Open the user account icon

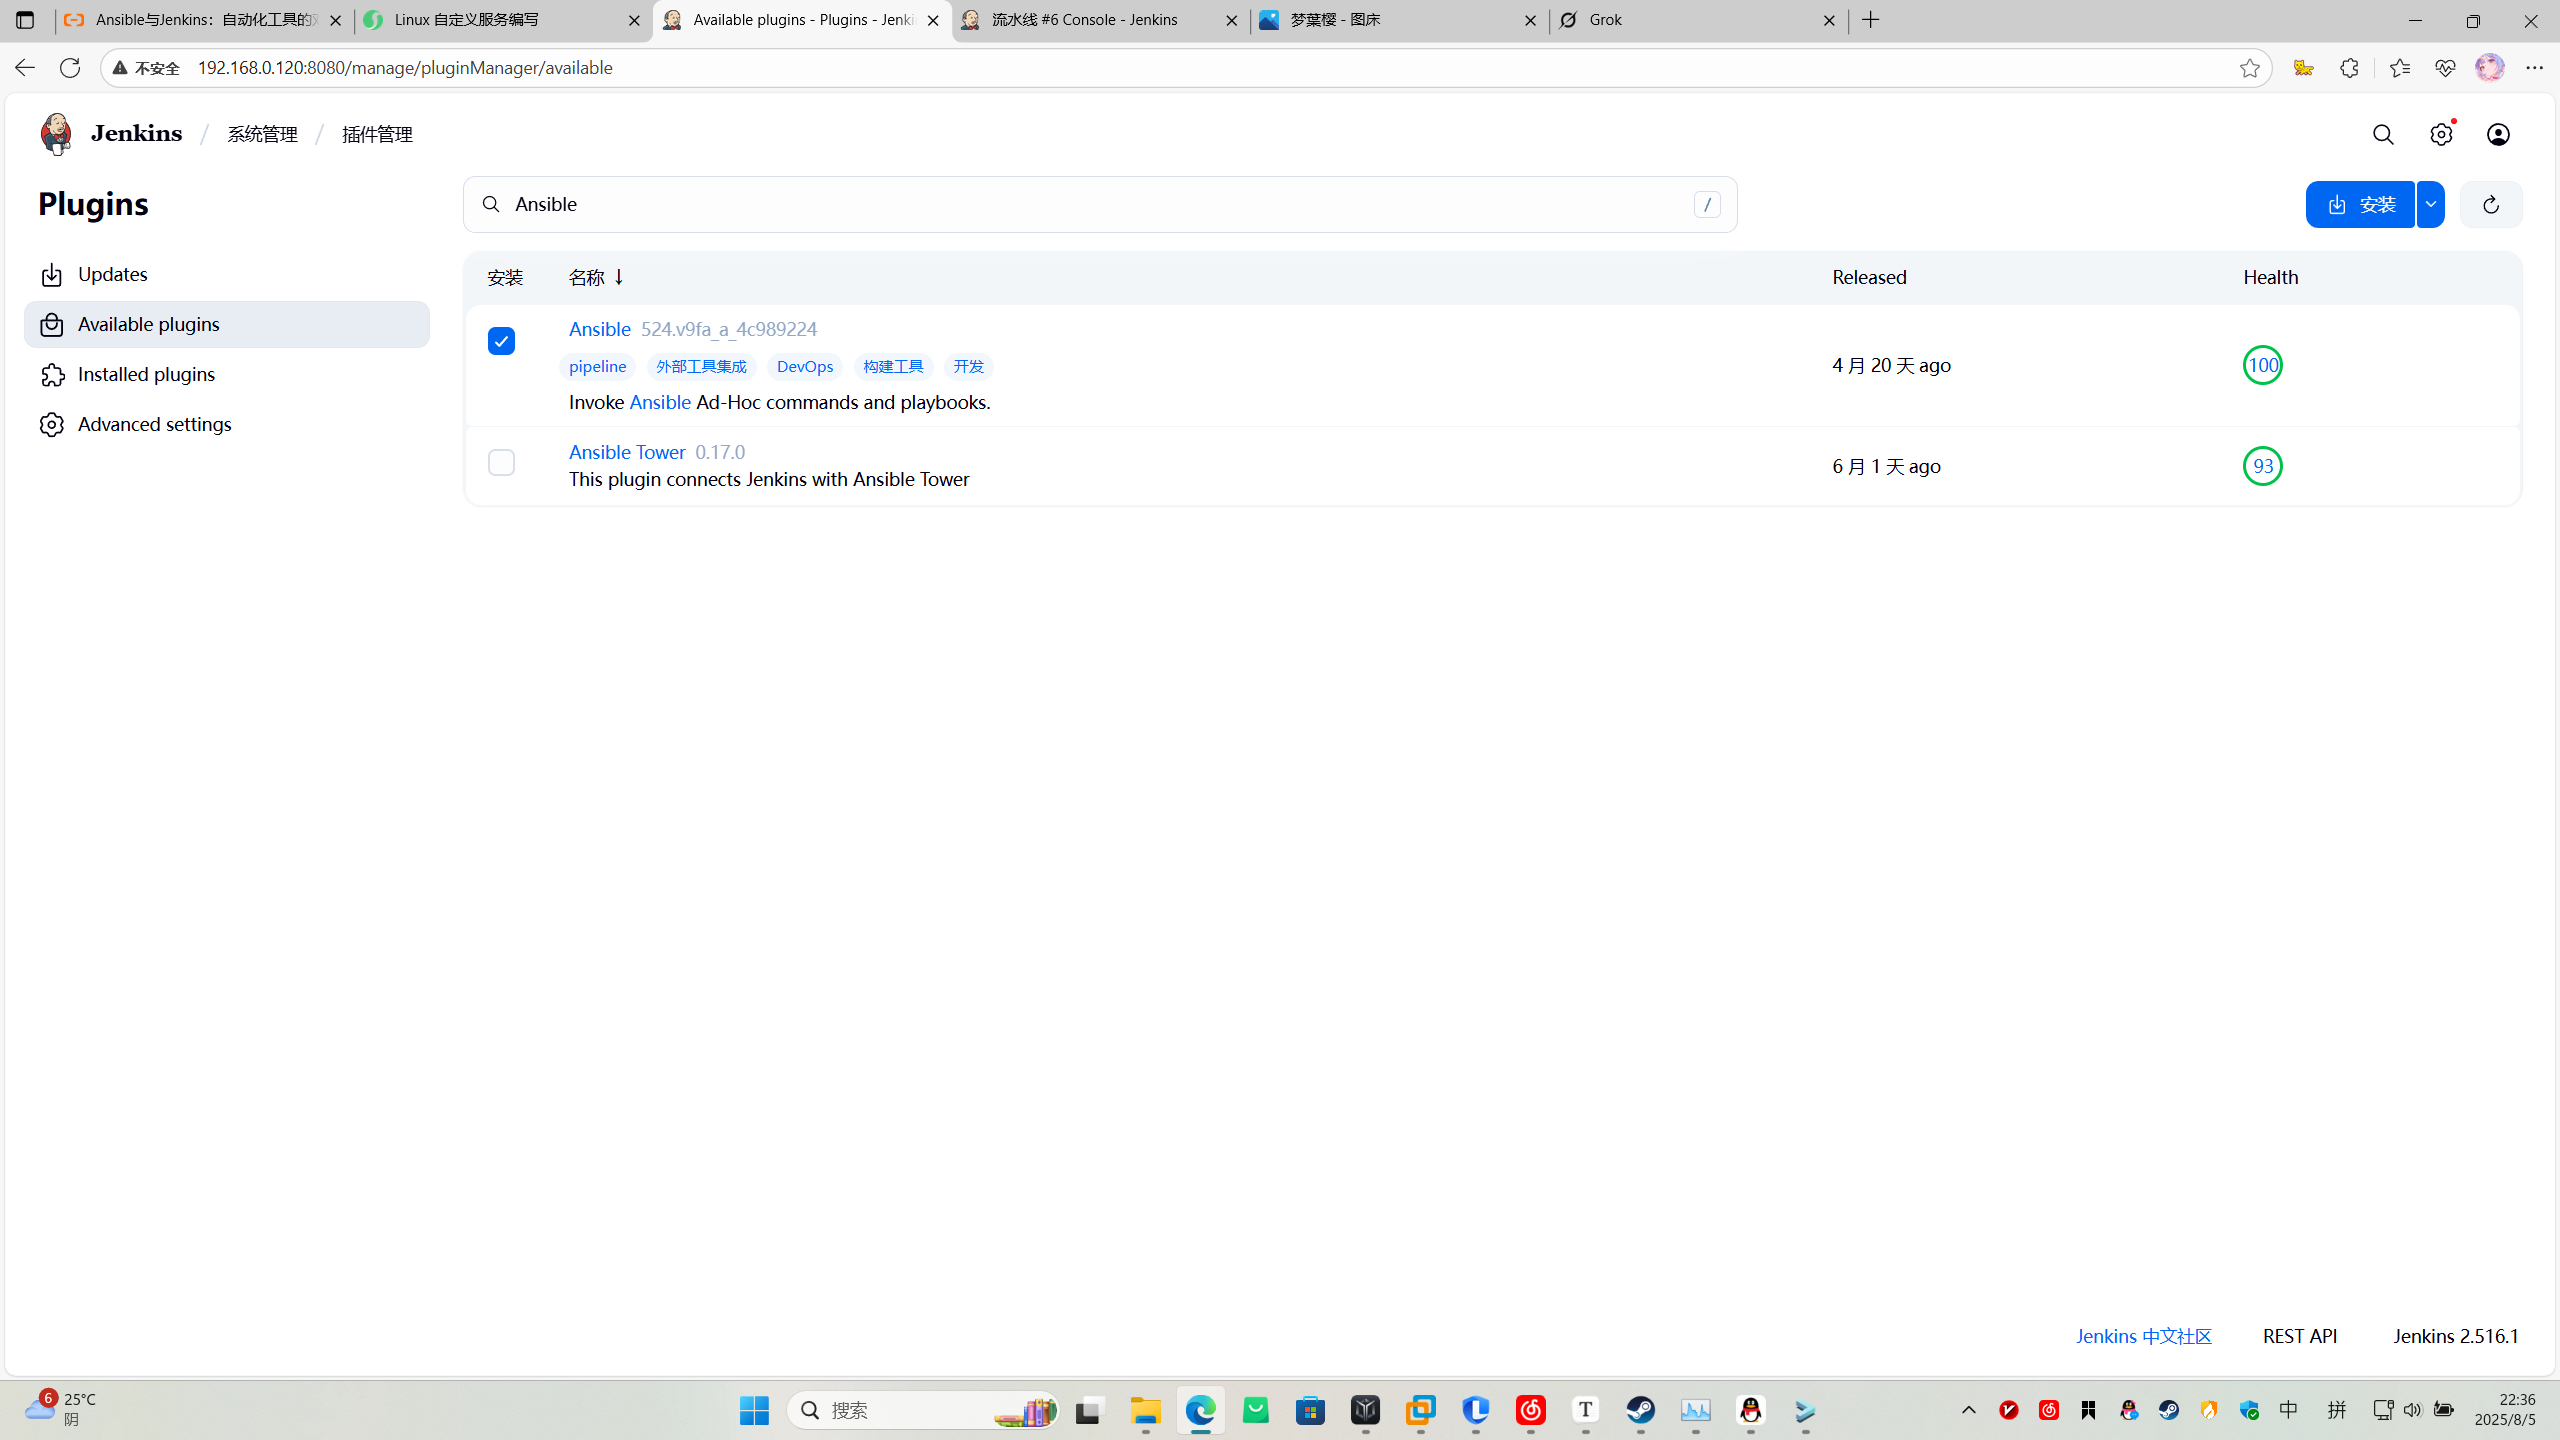(2498, 134)
